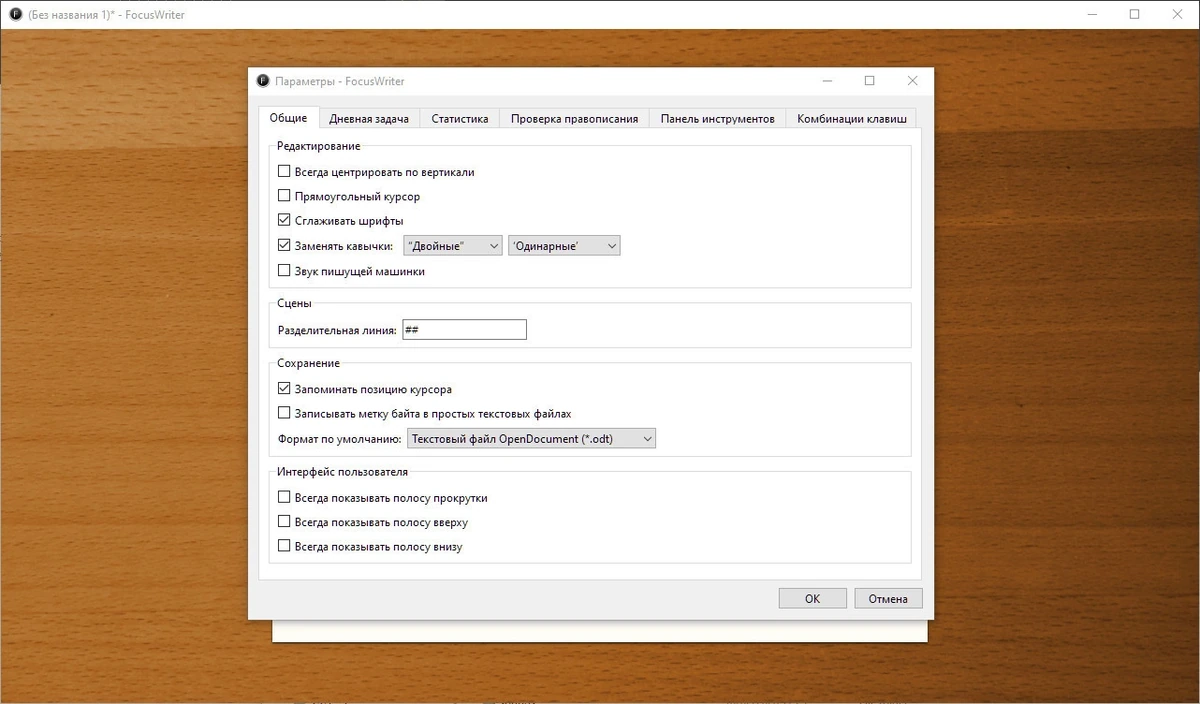Maximize the Параметры dialog
The height and width of the screenshot is (704, 1200).
click(869, 81)
